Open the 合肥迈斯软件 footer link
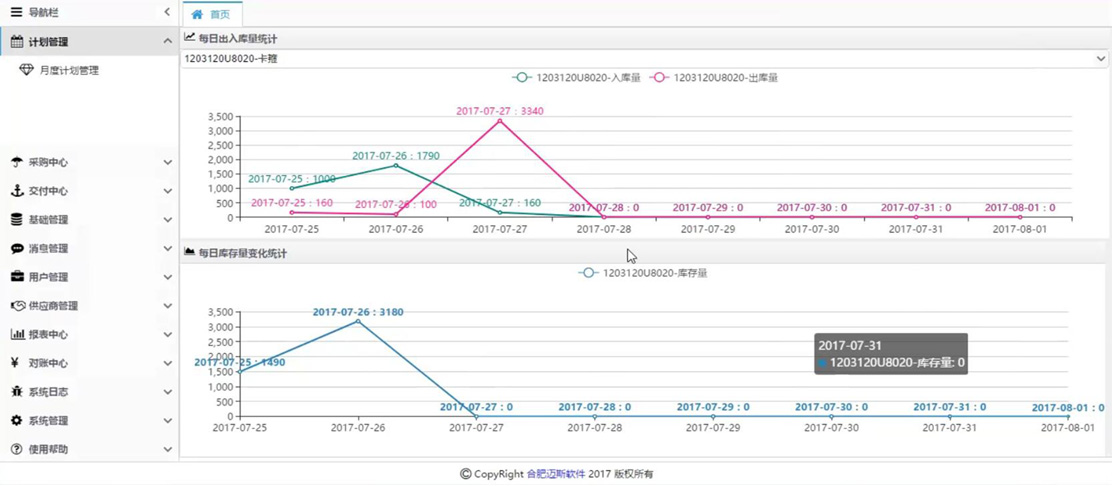The height and width of the screenshot is (486, 1112). coord(555,474)
